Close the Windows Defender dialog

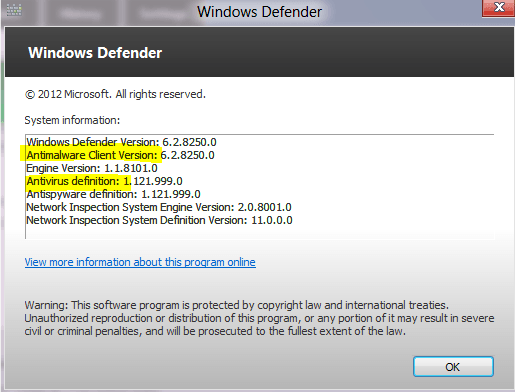(x=498, y=8)
